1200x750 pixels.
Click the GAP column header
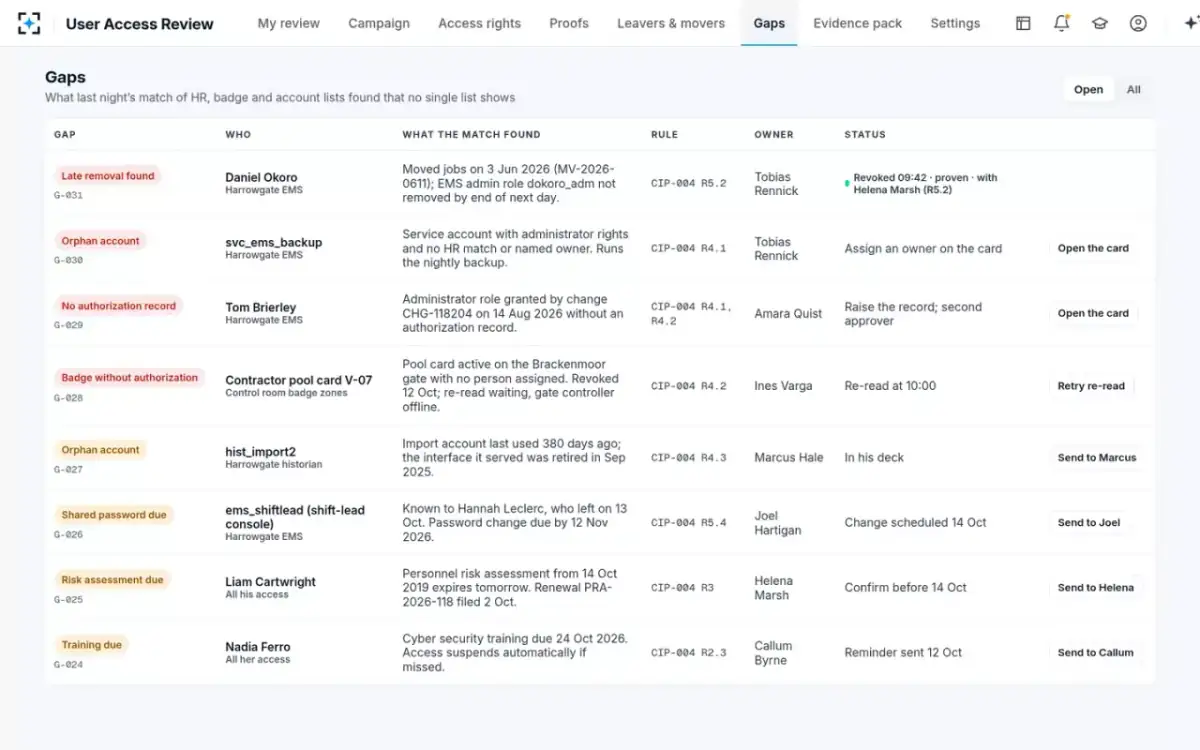[64, 134]
